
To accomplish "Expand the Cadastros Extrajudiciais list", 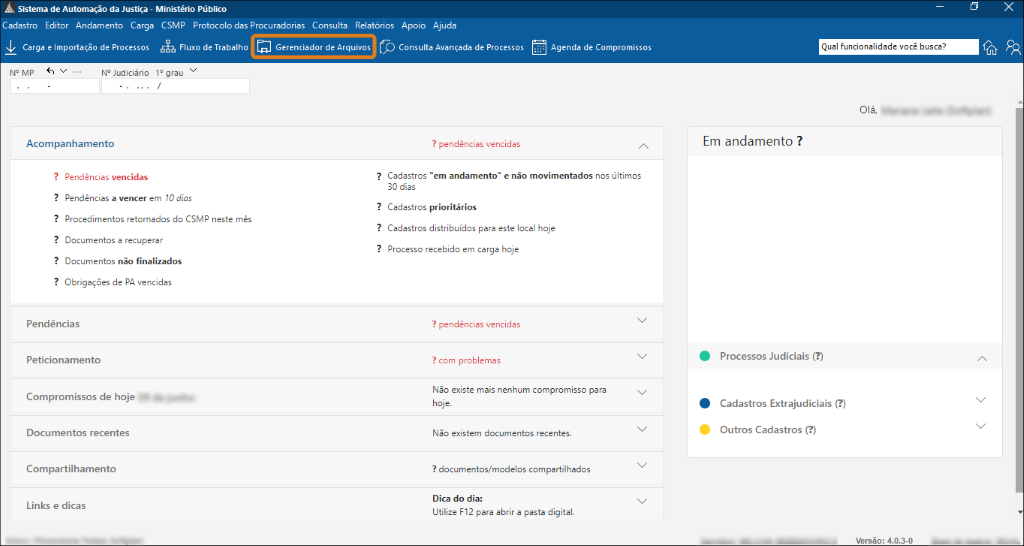I will (981, 400).
